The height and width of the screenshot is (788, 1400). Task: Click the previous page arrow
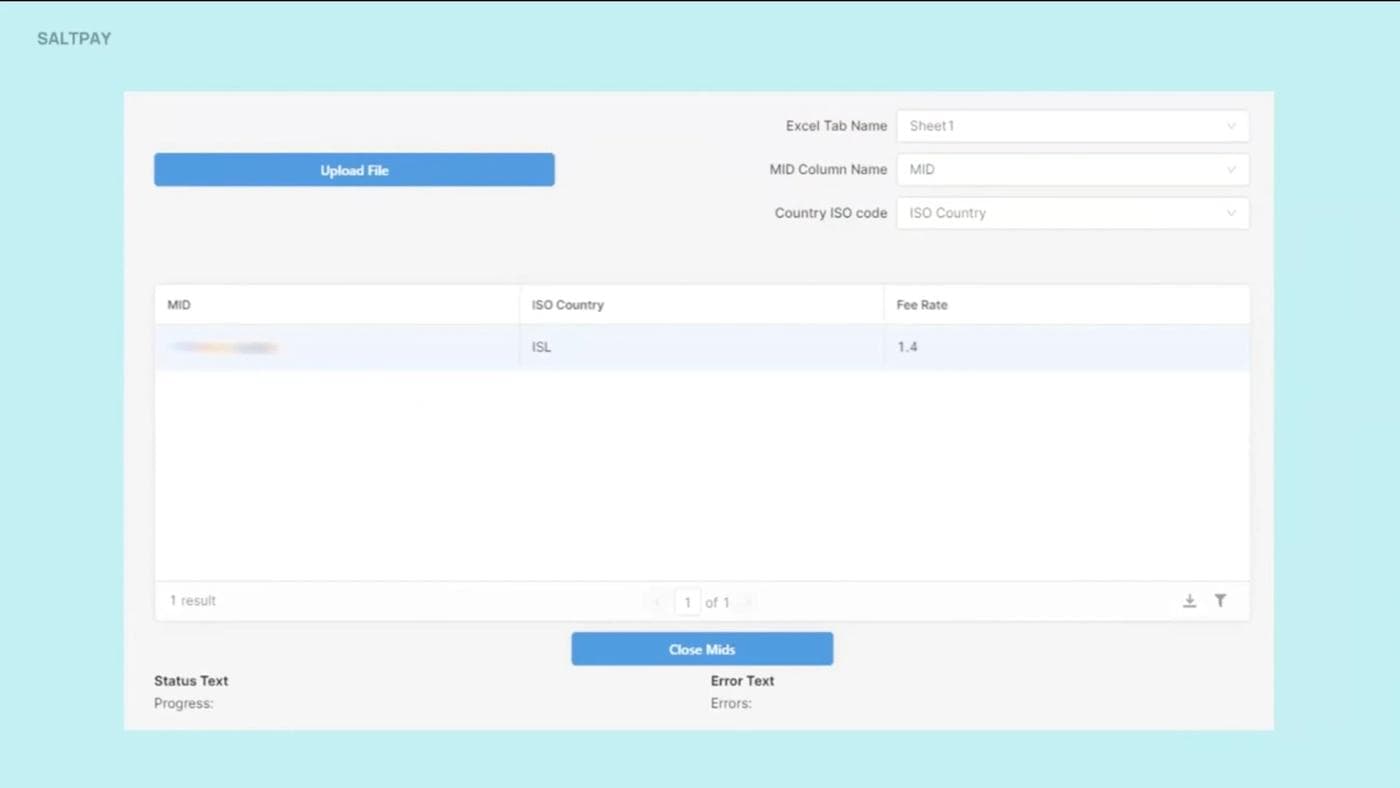point(657,602)
